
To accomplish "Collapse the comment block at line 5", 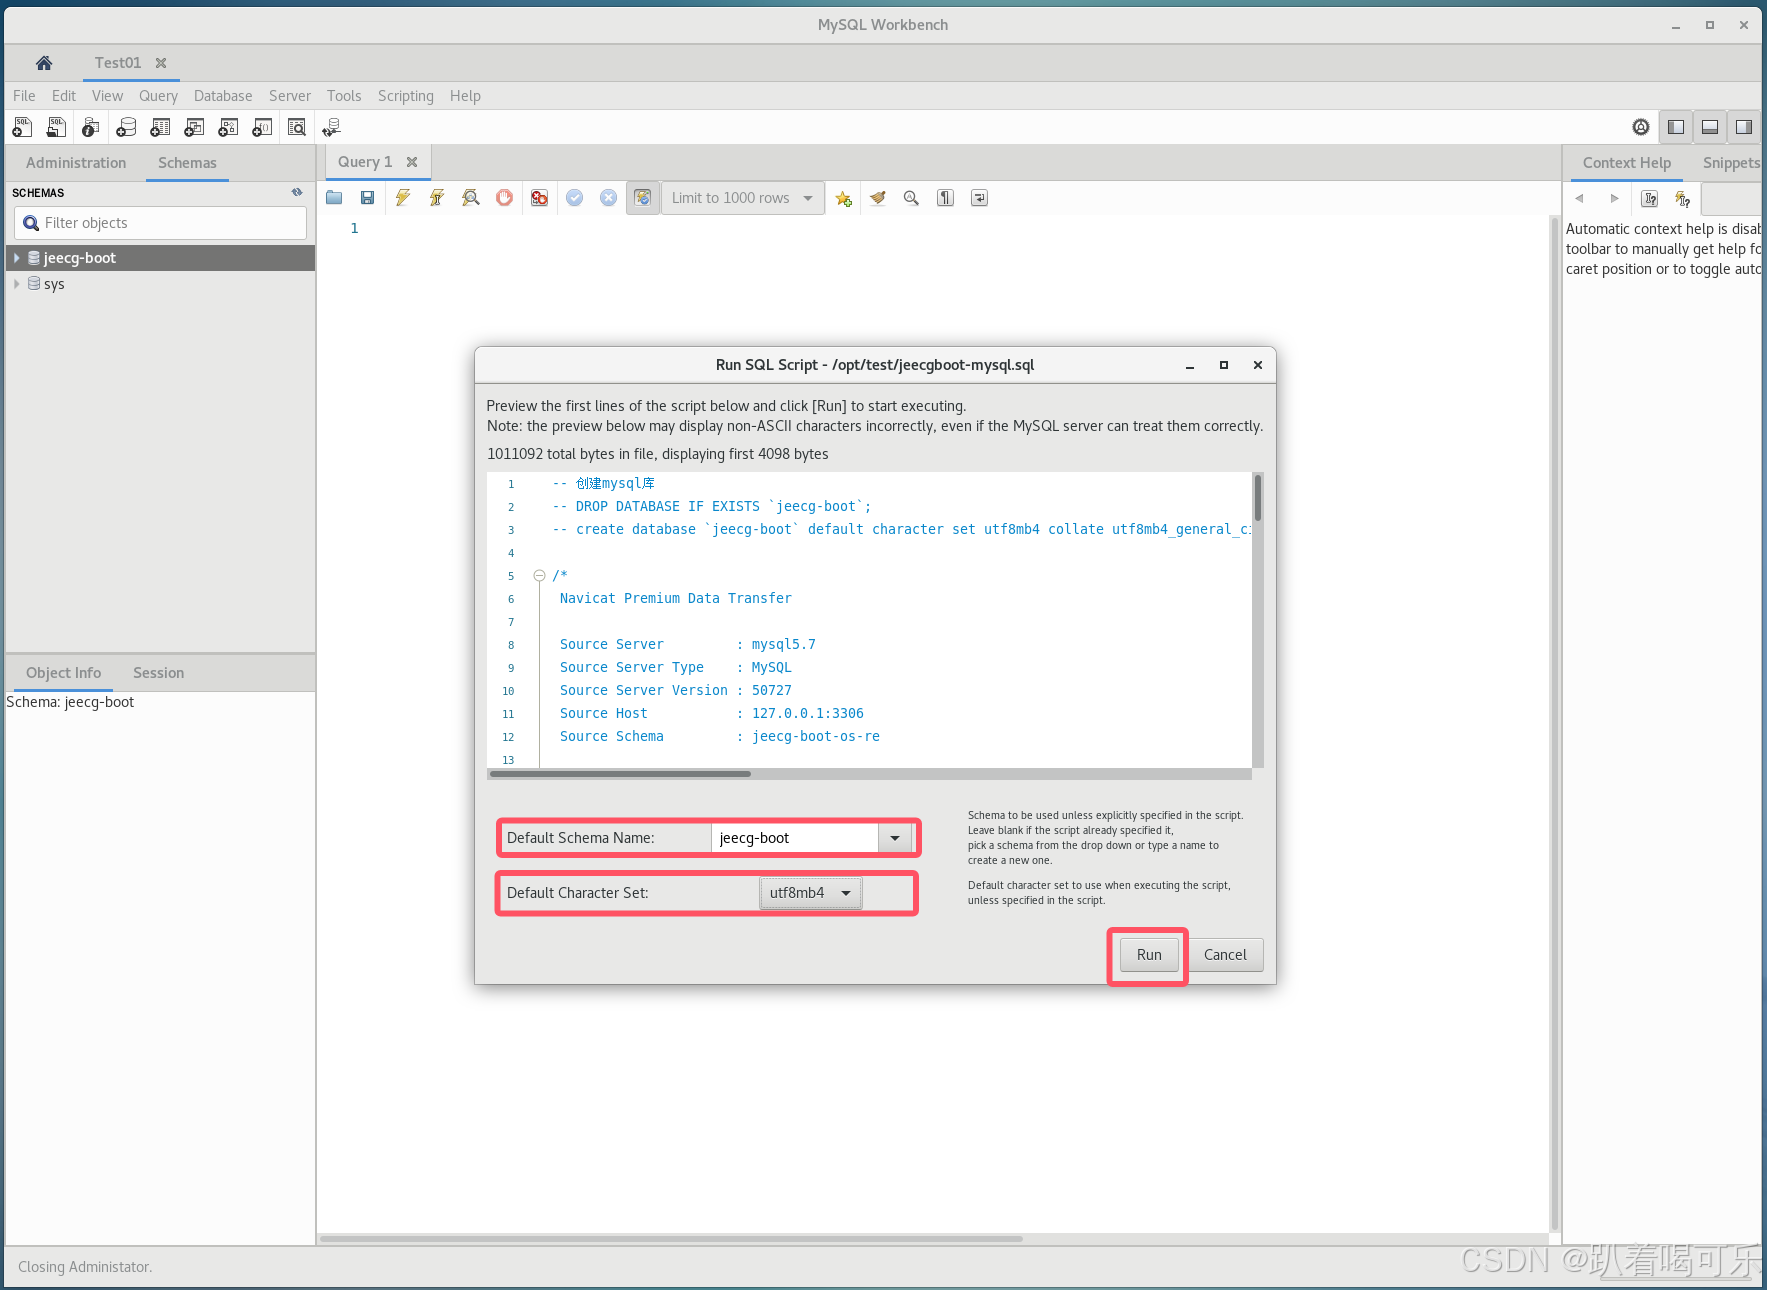I will [x=539, y=576].
